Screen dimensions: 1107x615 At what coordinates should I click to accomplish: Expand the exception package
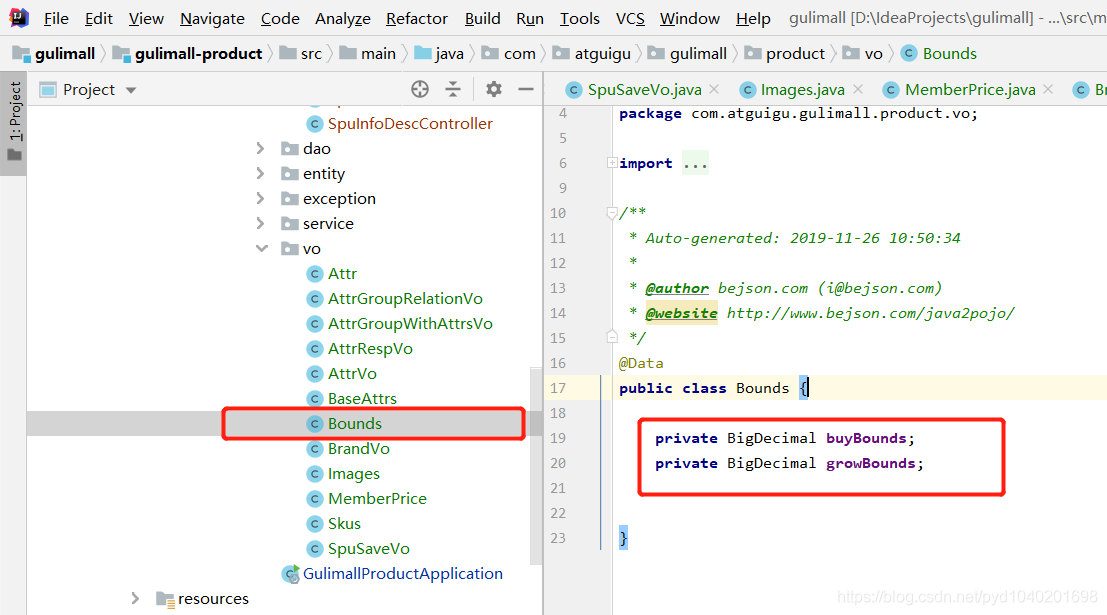(x=261, y=198)
